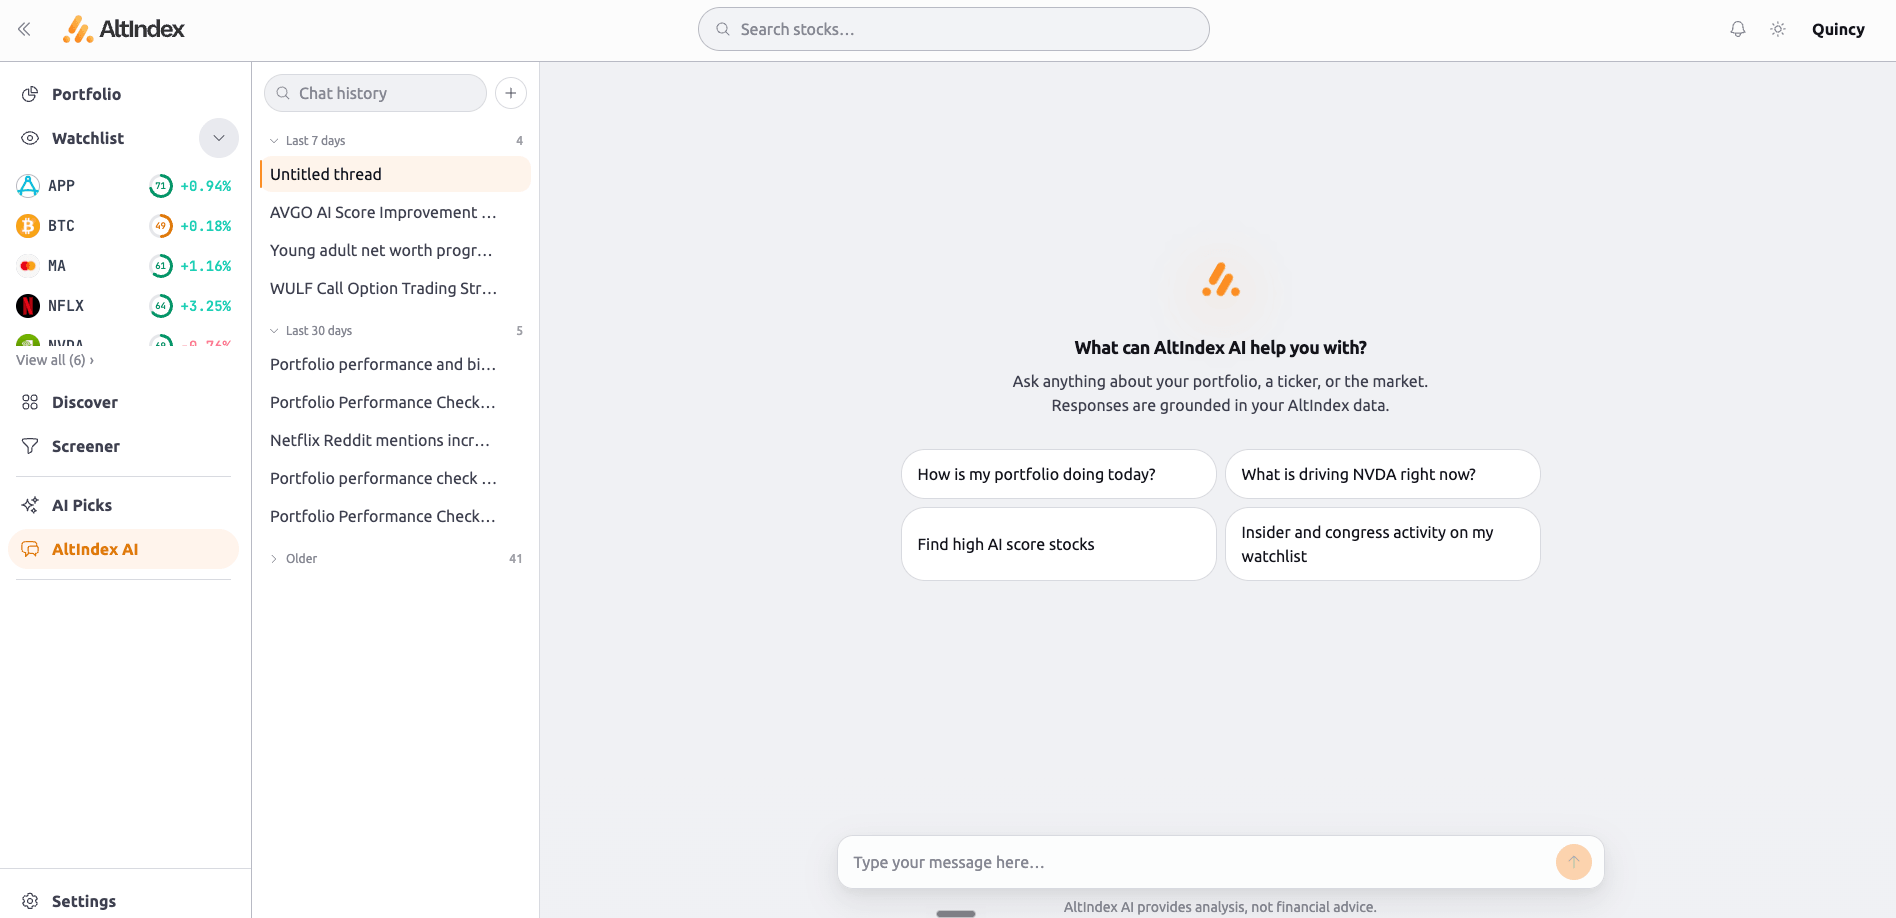Click the AltIndex AI center logo

1221,280
